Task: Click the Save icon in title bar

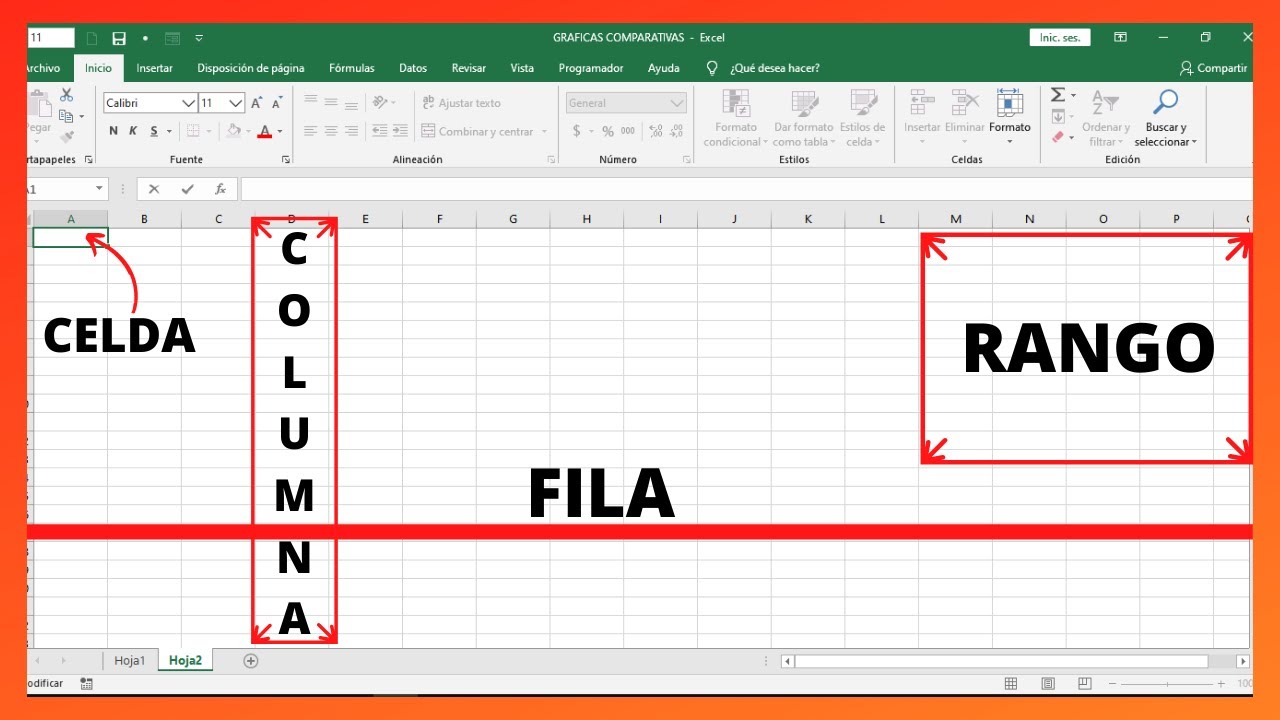Action: point(119,38)
